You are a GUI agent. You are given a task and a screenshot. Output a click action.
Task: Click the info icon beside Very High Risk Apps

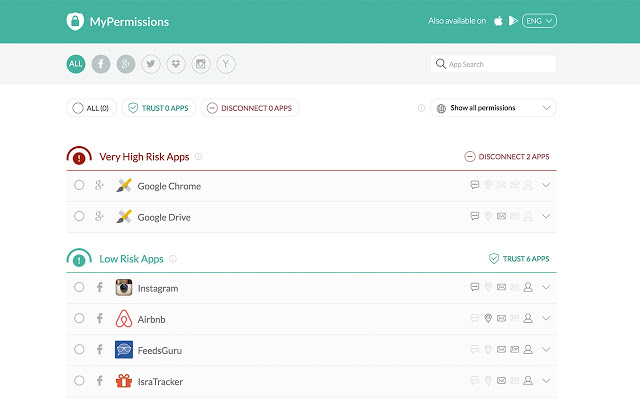tap(199, 156)
